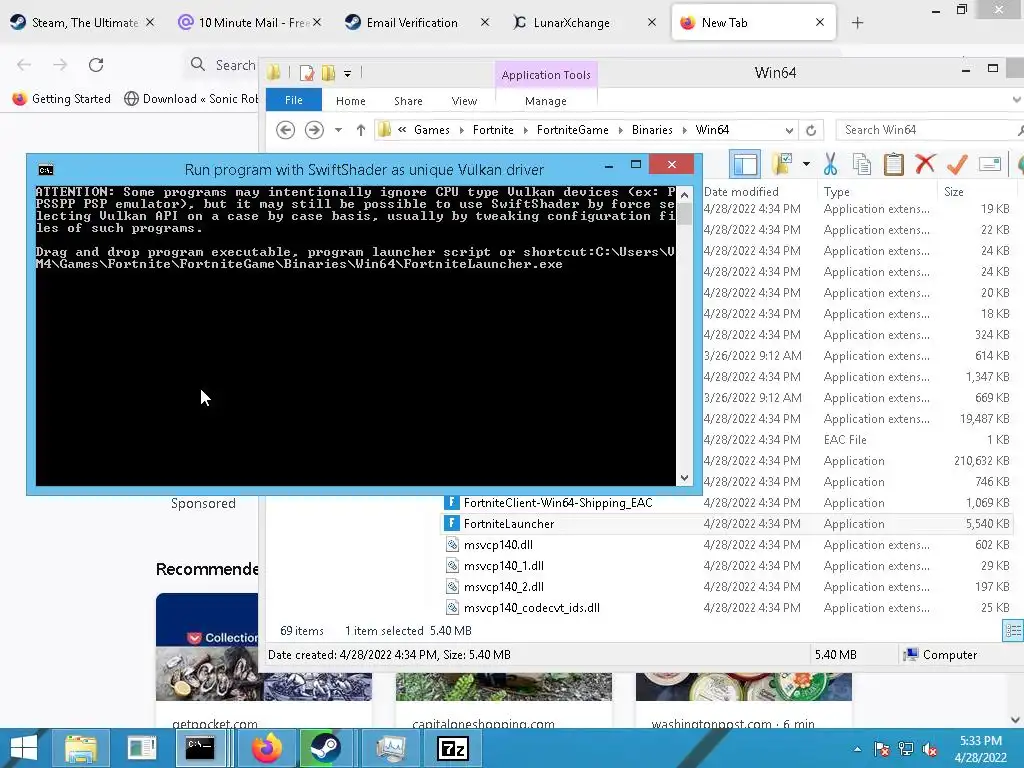Open dropdown arrow beside folder options icon
Screen dimensions: 1024x768
pyautogui.click(x=807, y=164)
